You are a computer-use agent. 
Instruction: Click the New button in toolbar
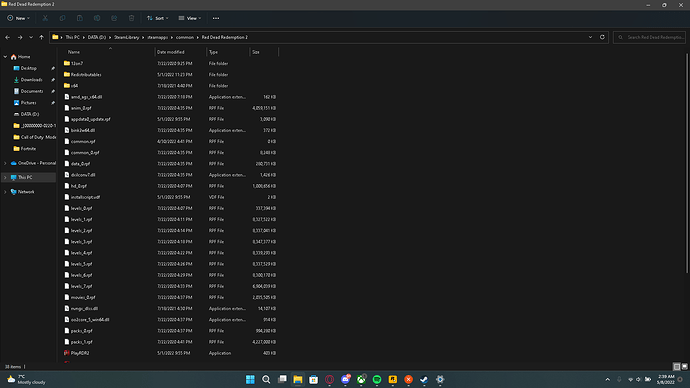point(18,18)
